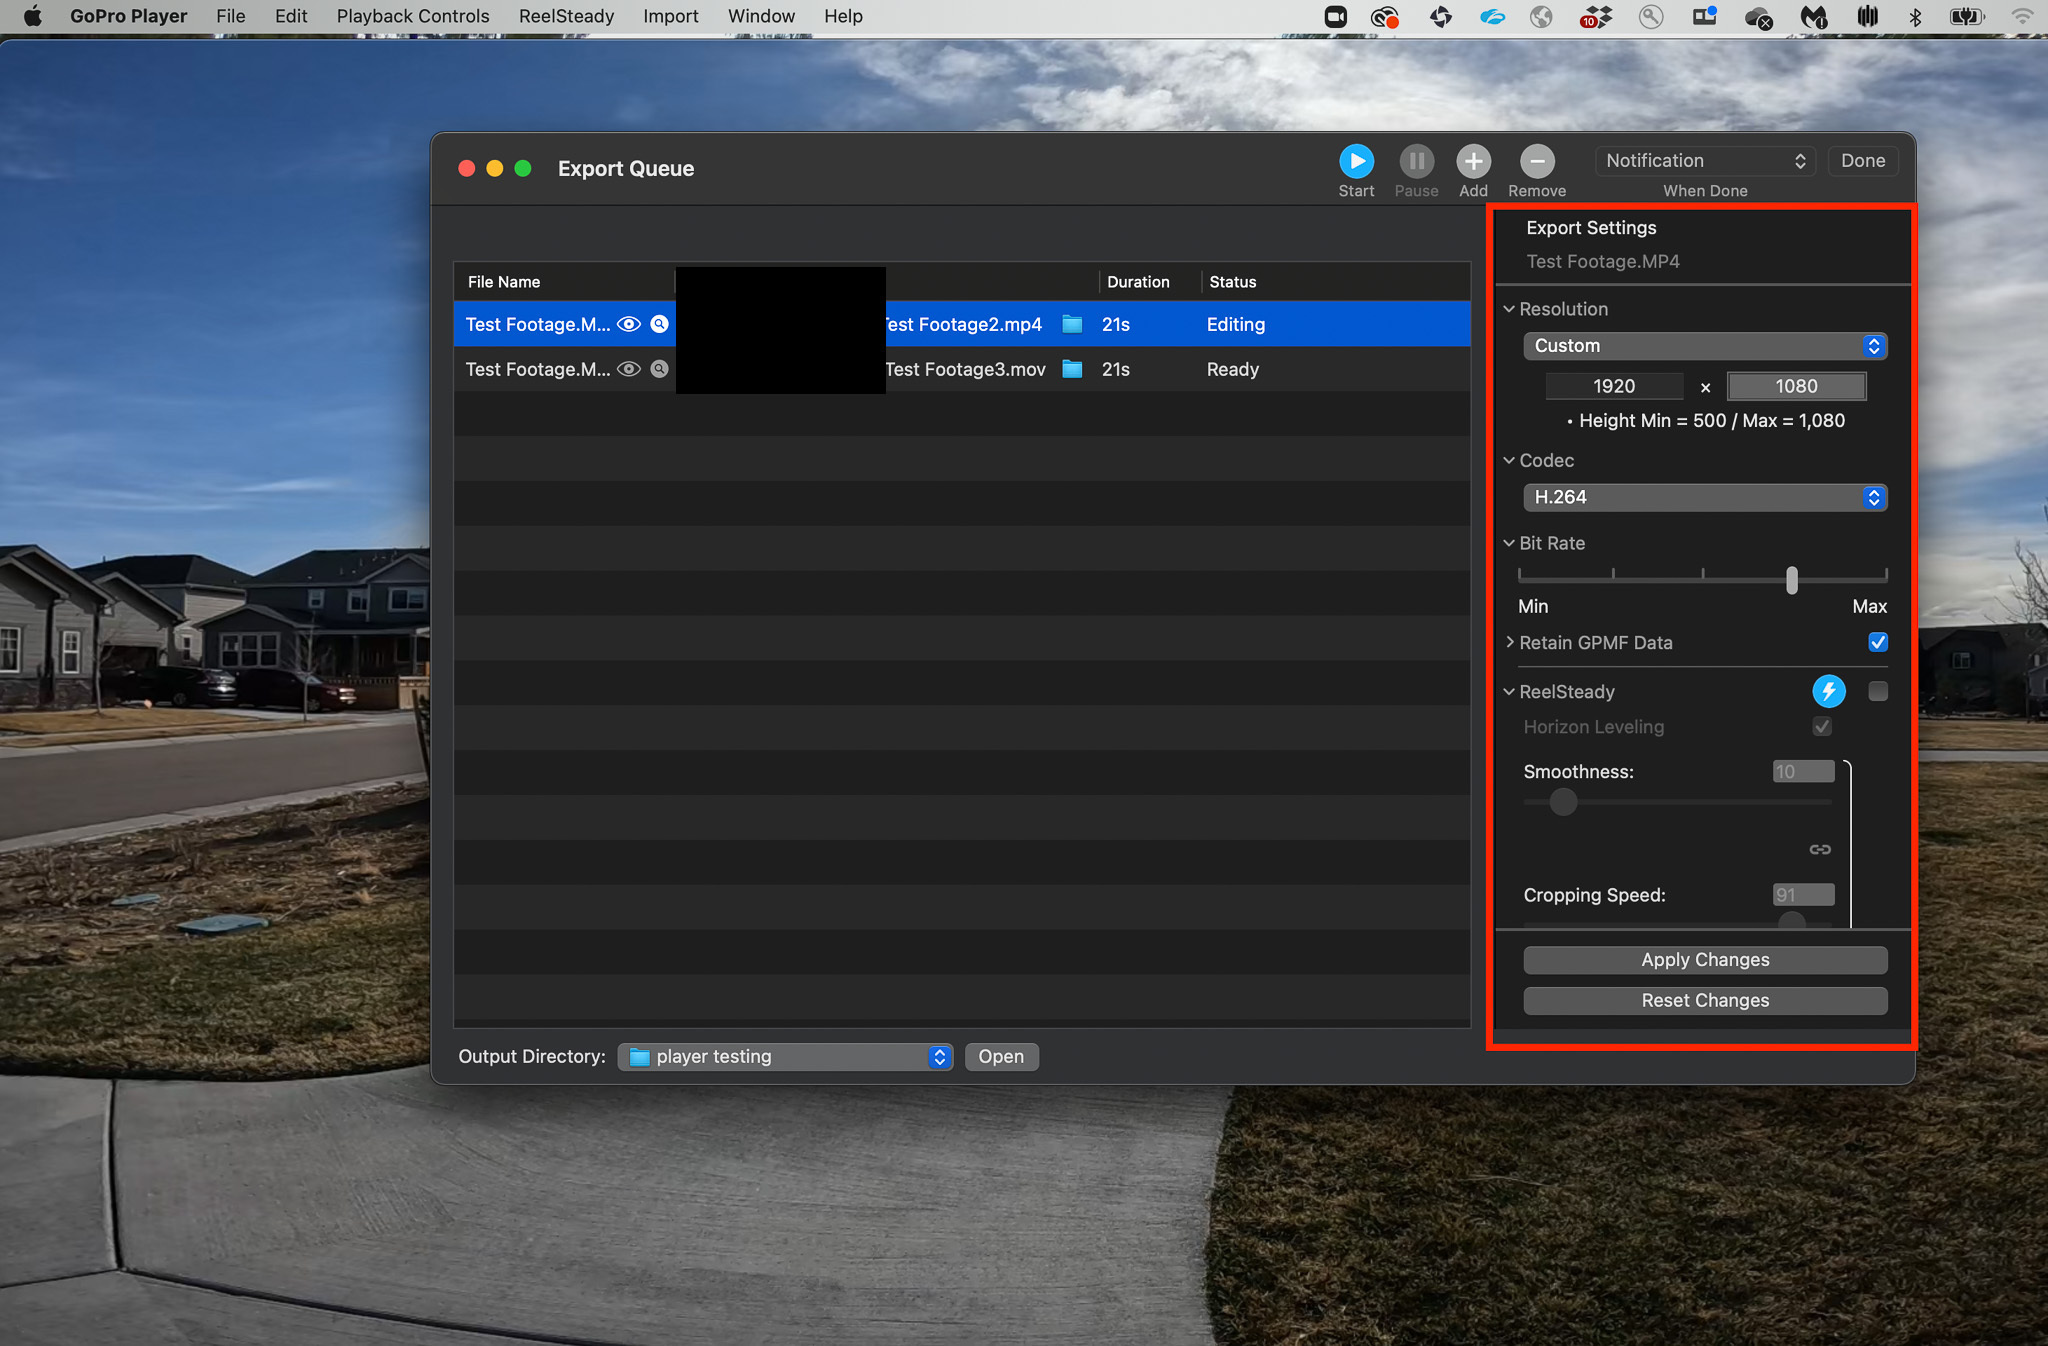This screenshot has height=1346, width=2048.
Task: Open the File menu
Action: (x=231, y=16)
